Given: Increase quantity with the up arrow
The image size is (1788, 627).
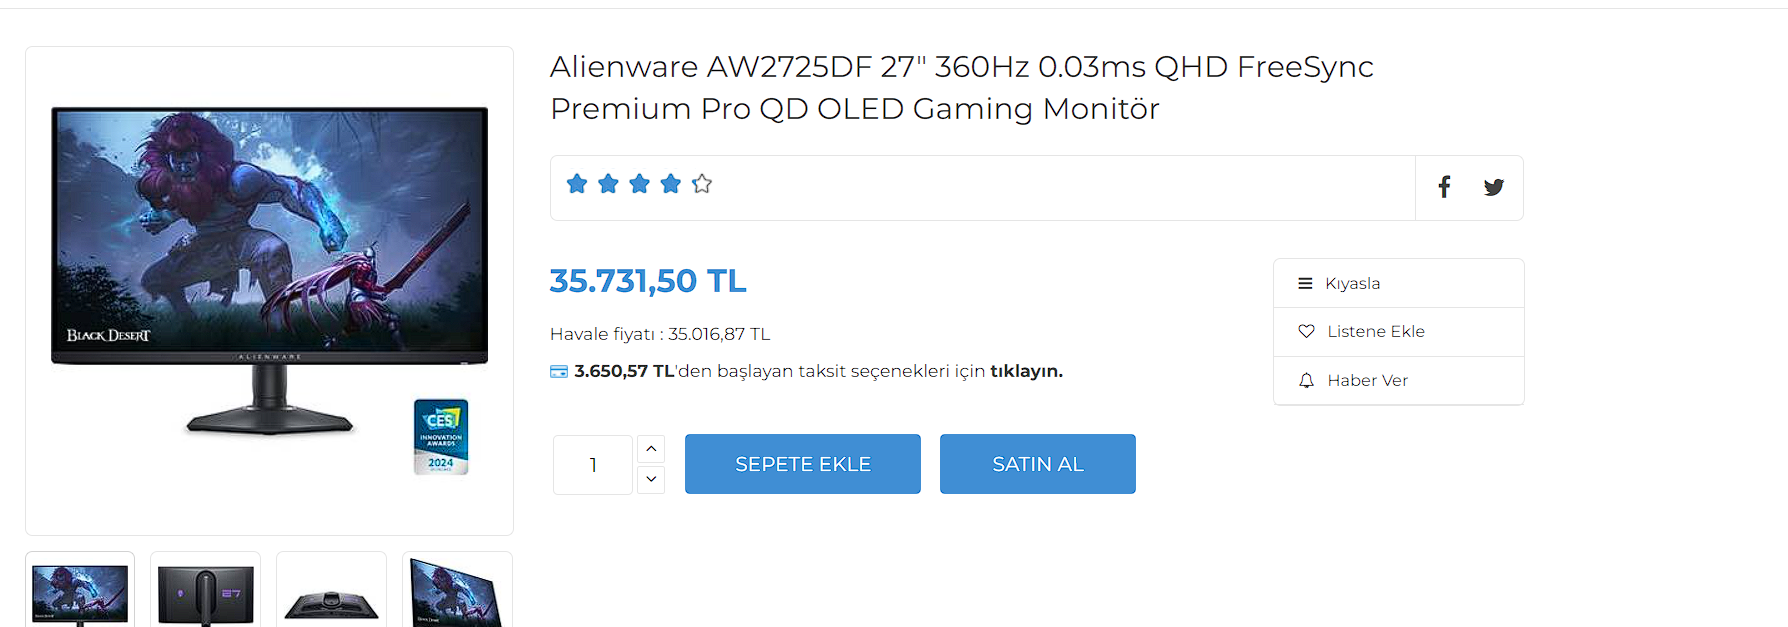Looking at the screenshot, I should tap(651, 449).
